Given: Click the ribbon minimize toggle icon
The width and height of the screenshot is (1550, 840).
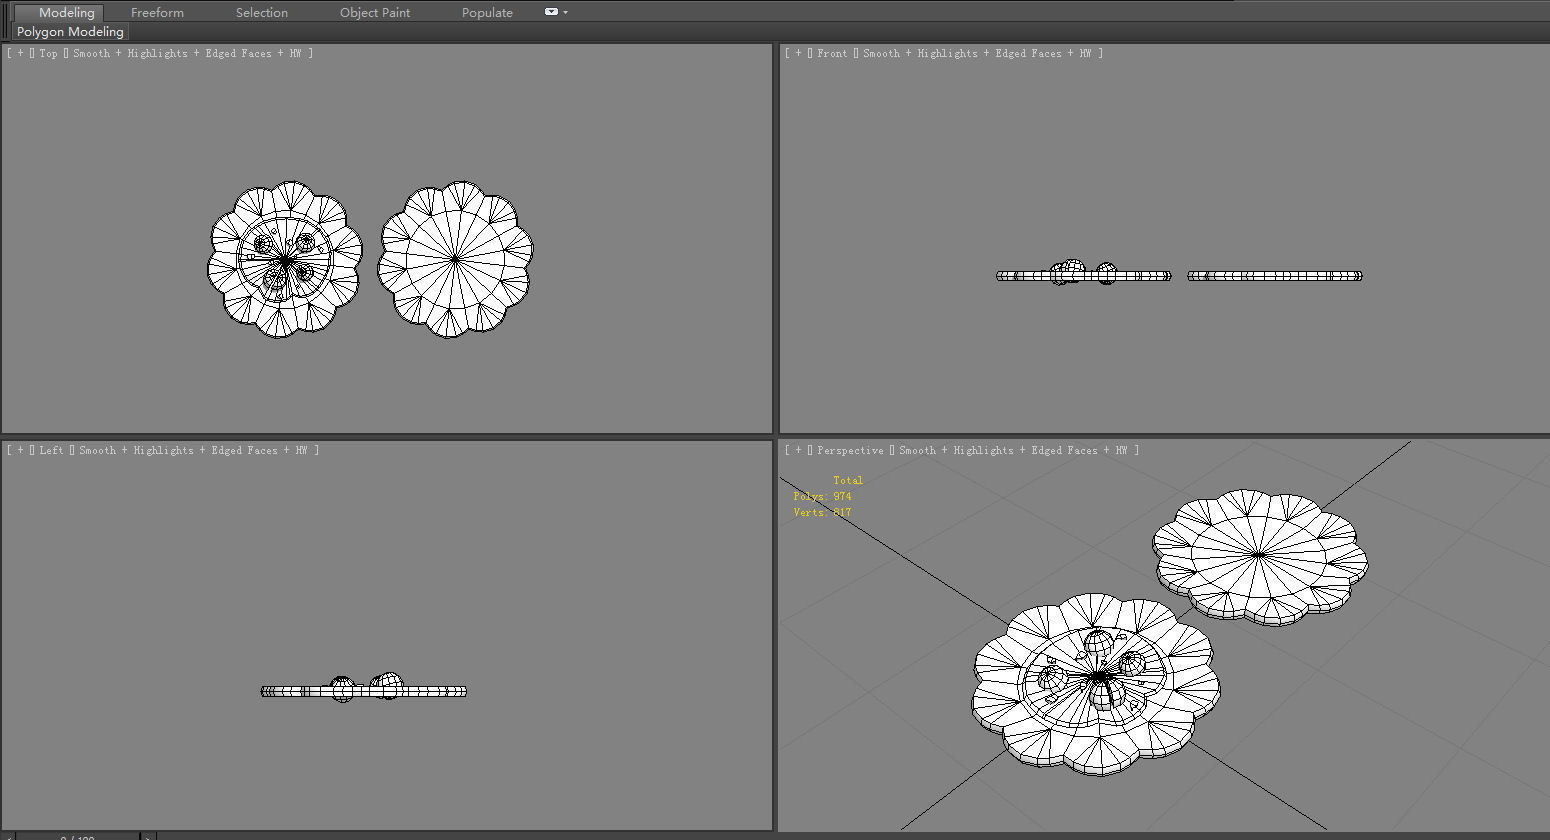Looking at the screenshot, I should (x=551, y=12).
